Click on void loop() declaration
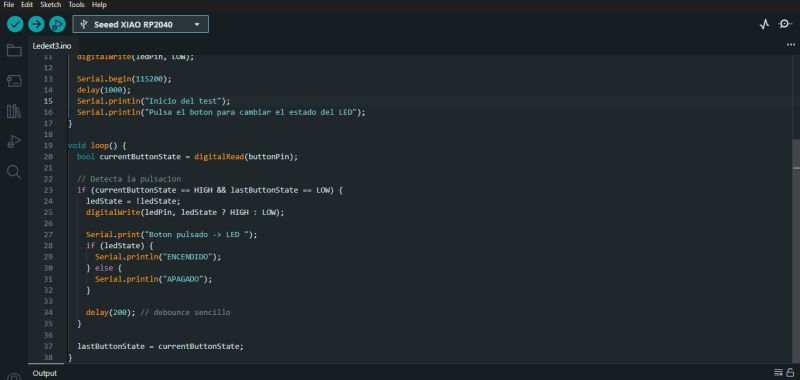This screenshot has height=380, width=800. pos(97,145)
